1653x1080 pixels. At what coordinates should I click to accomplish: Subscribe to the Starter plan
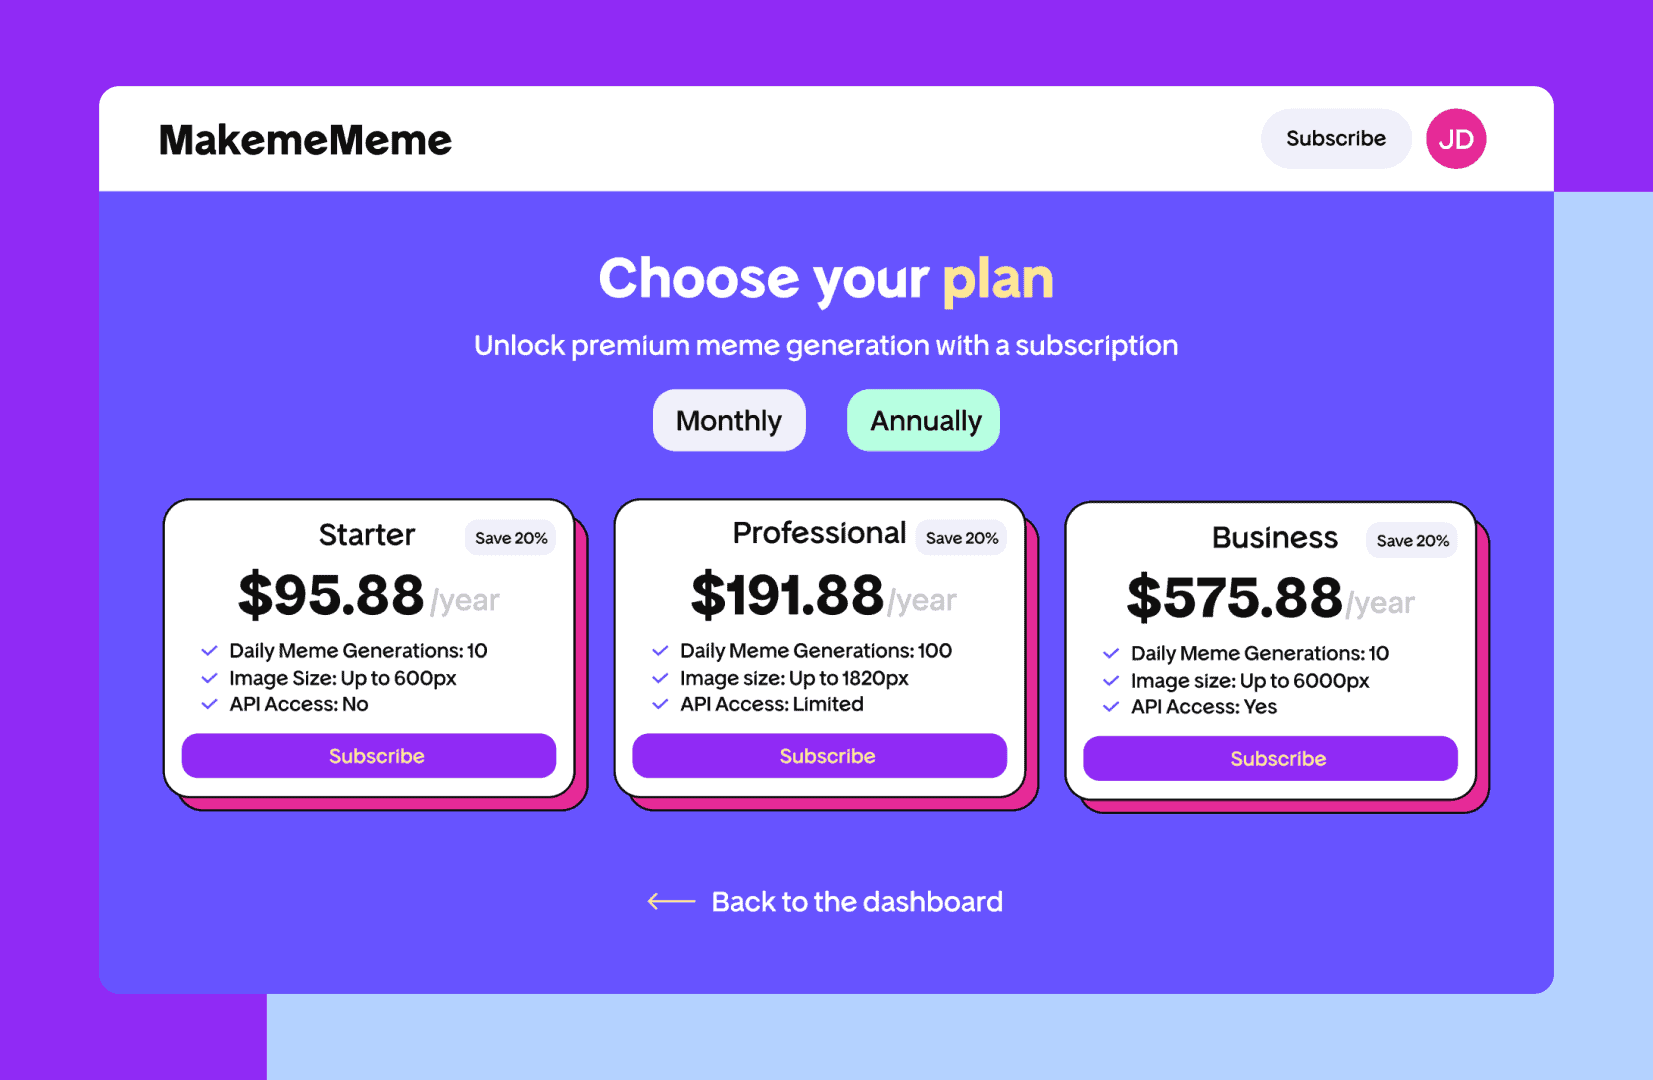tap(368, 756)
